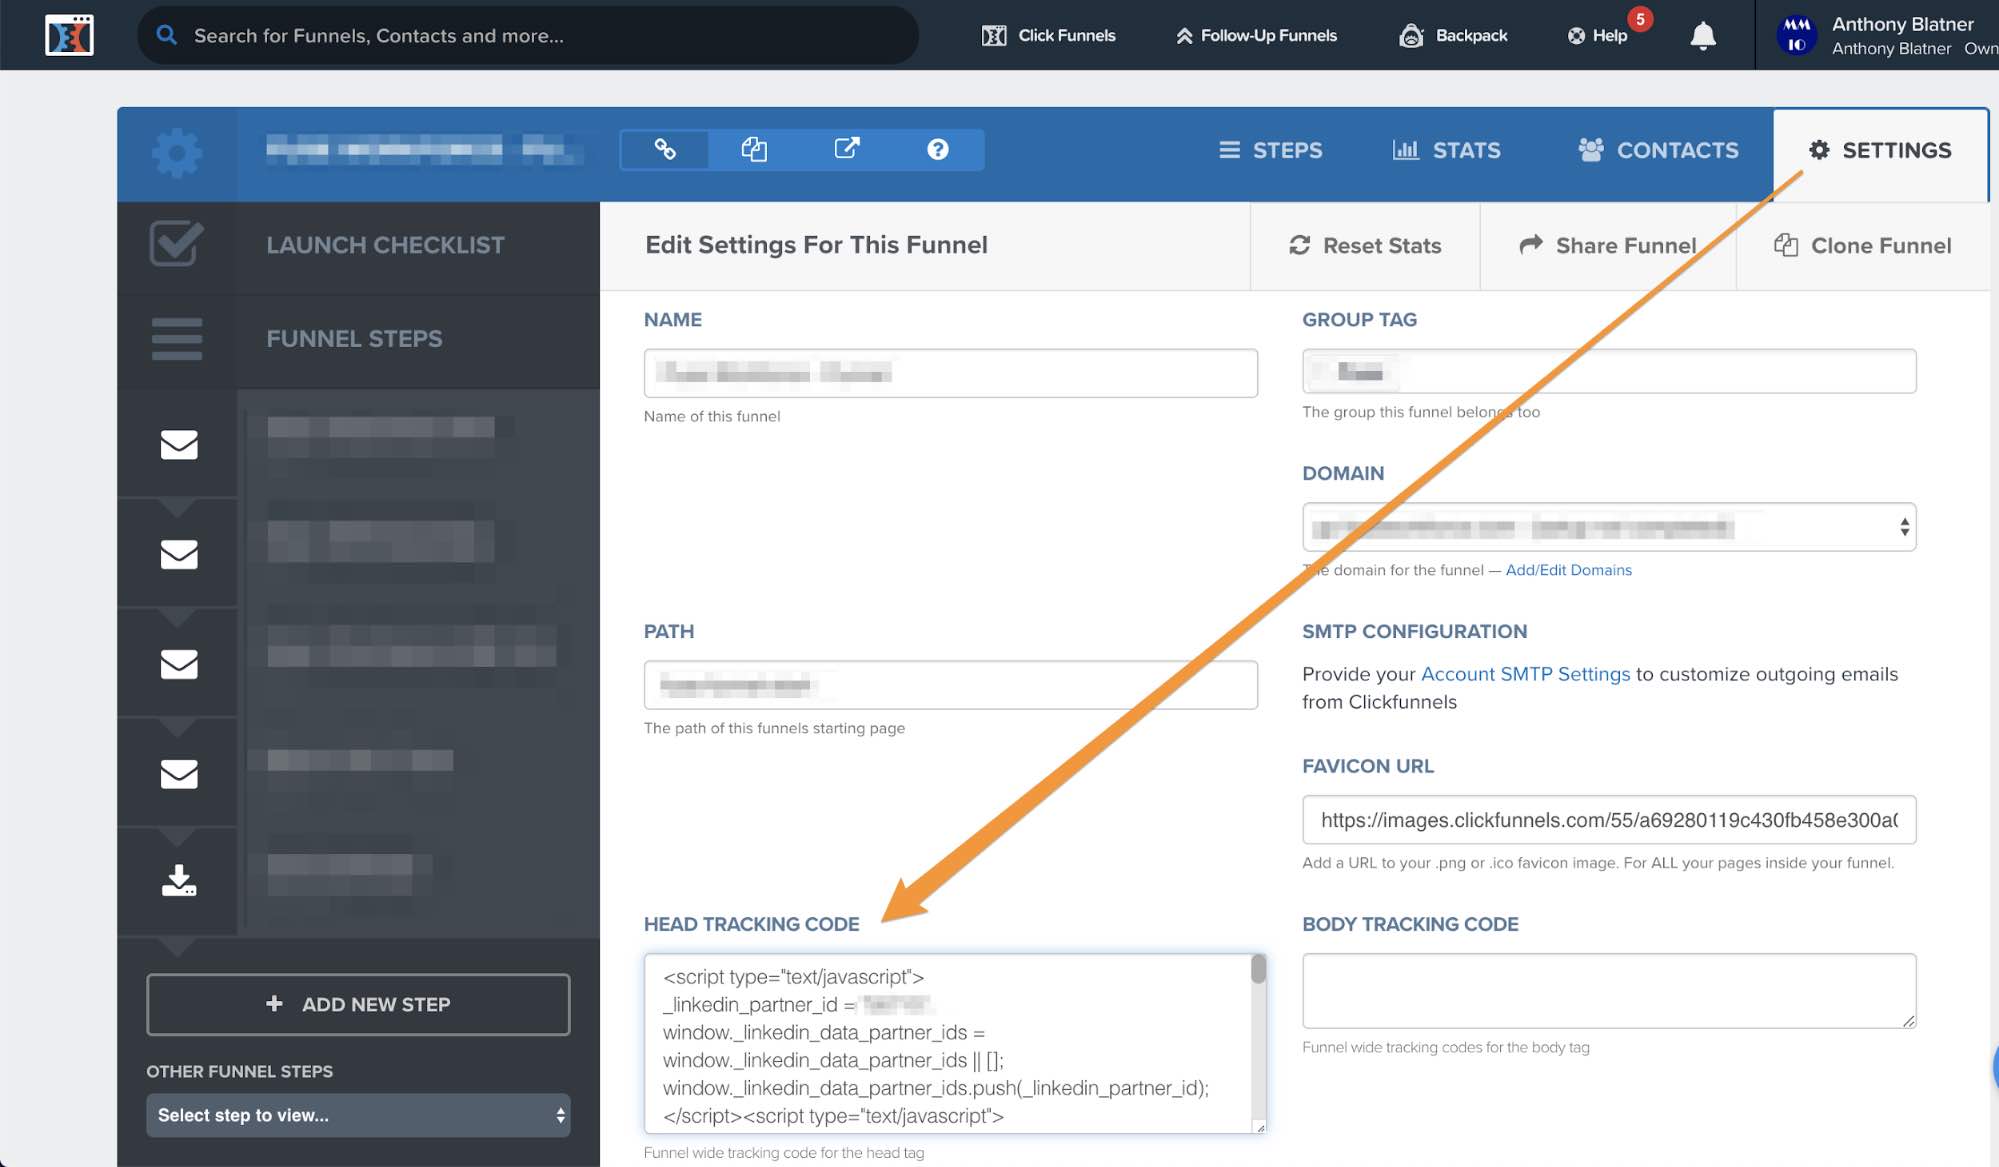The height and width of the screenshot is (1167, 1999).
Task: Click the Add New Step plus icon
Action: pyautogui.click(x=276, y=1003)
